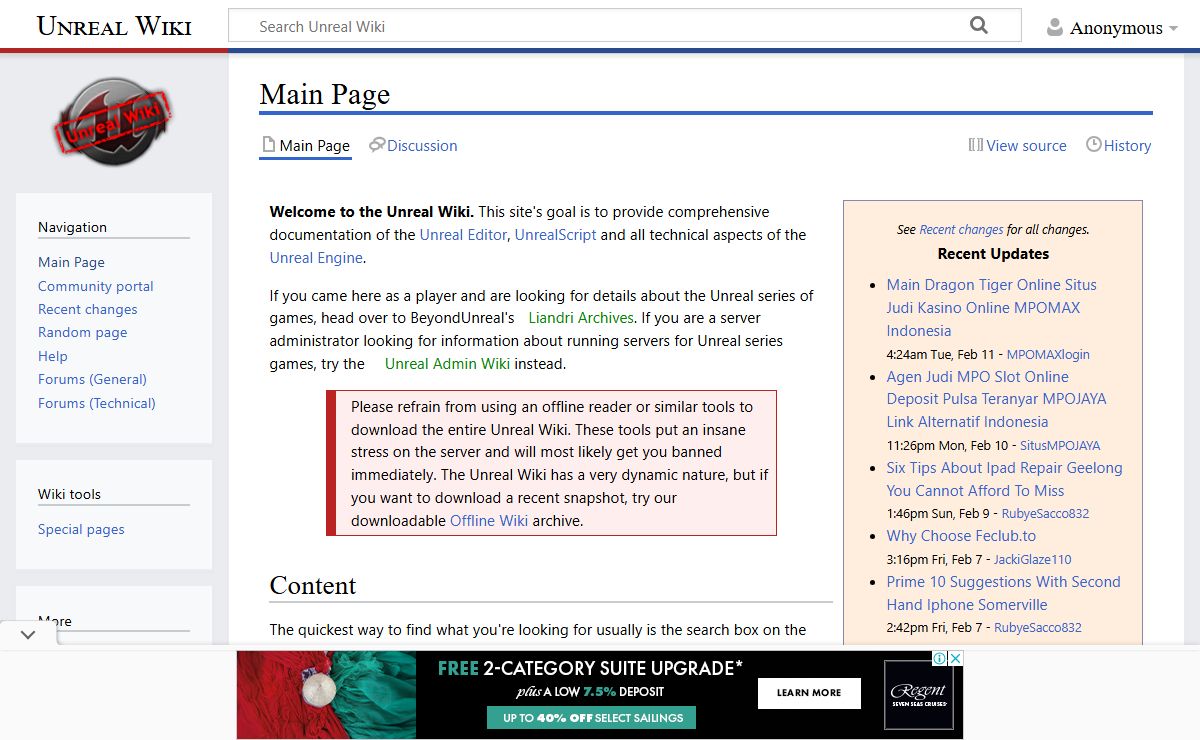This screenshot has width=1200, height=740.
Task: Click the search magnifier icon
Action: pyautogui.click(x=979, y=26)
